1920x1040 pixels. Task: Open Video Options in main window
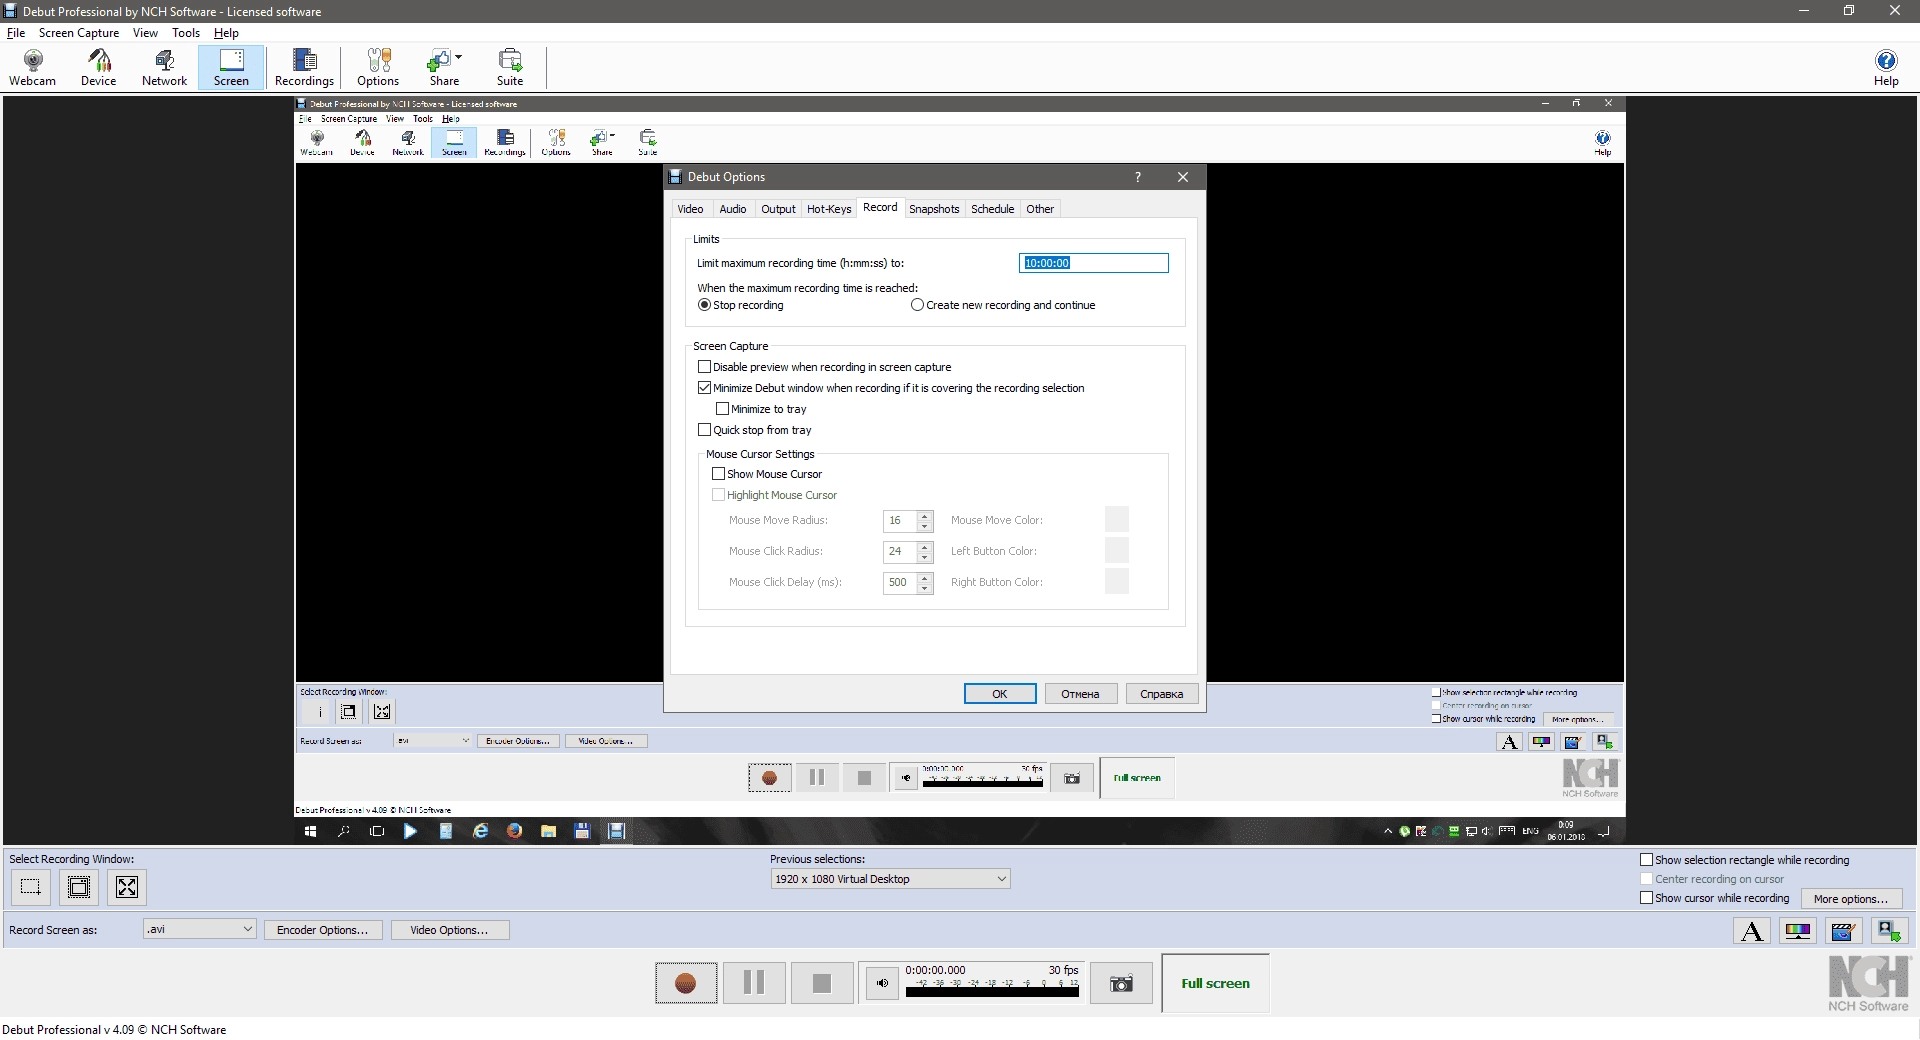tap(450, 930)
